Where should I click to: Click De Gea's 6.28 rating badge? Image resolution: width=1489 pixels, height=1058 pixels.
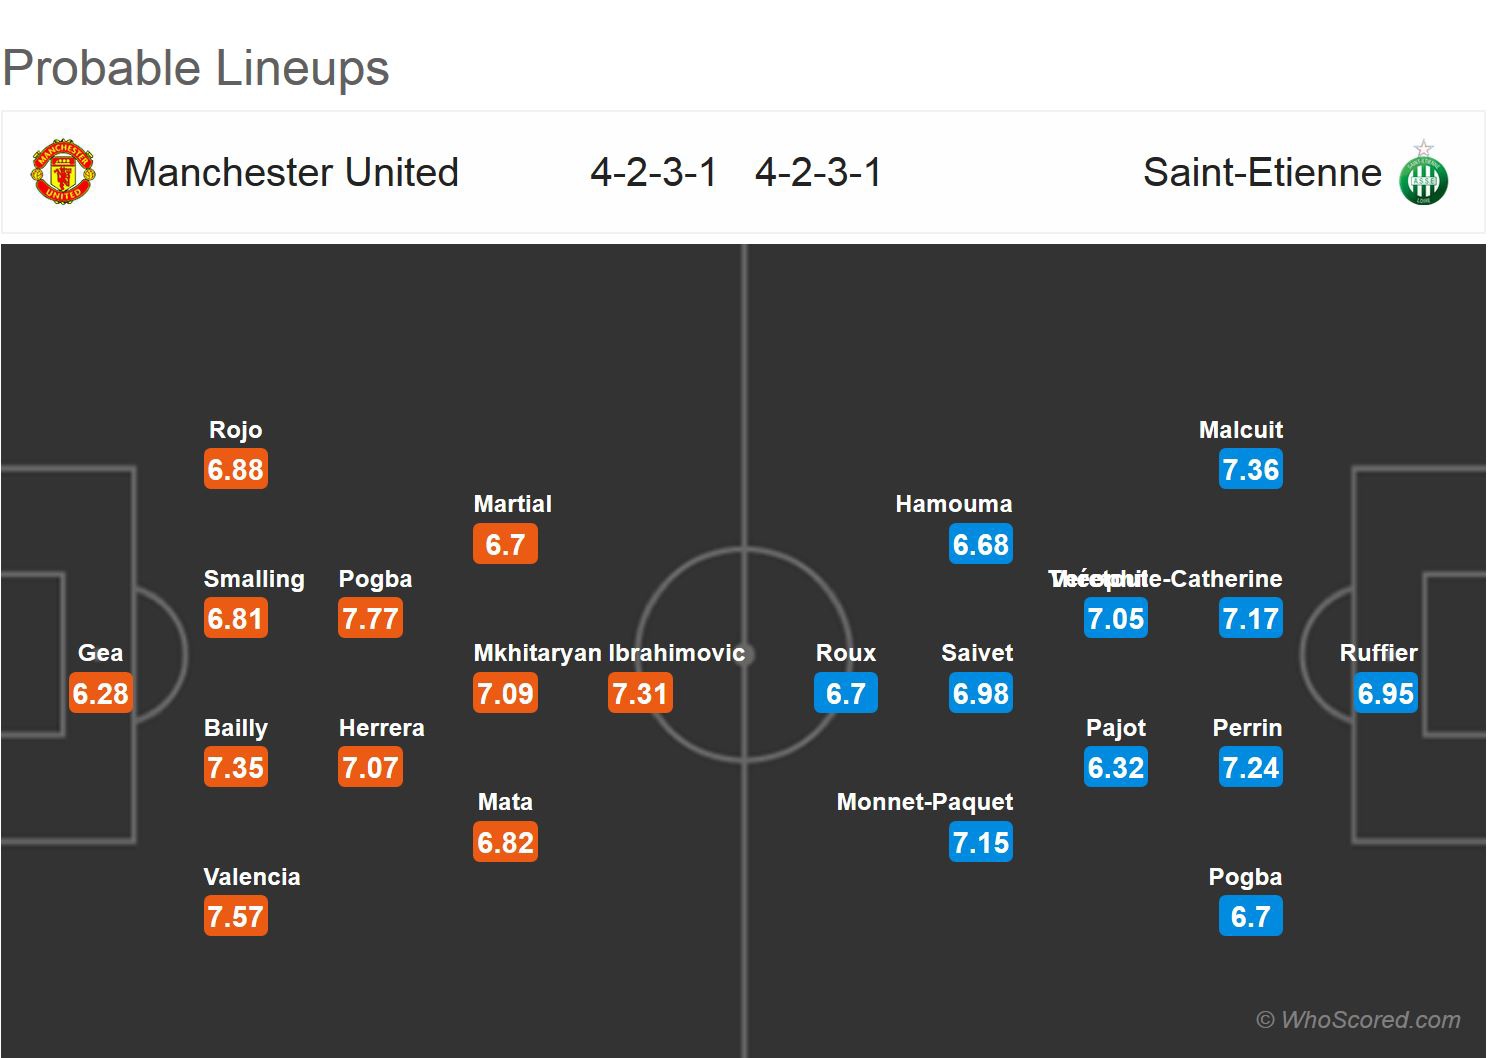[x=100, y=693]
